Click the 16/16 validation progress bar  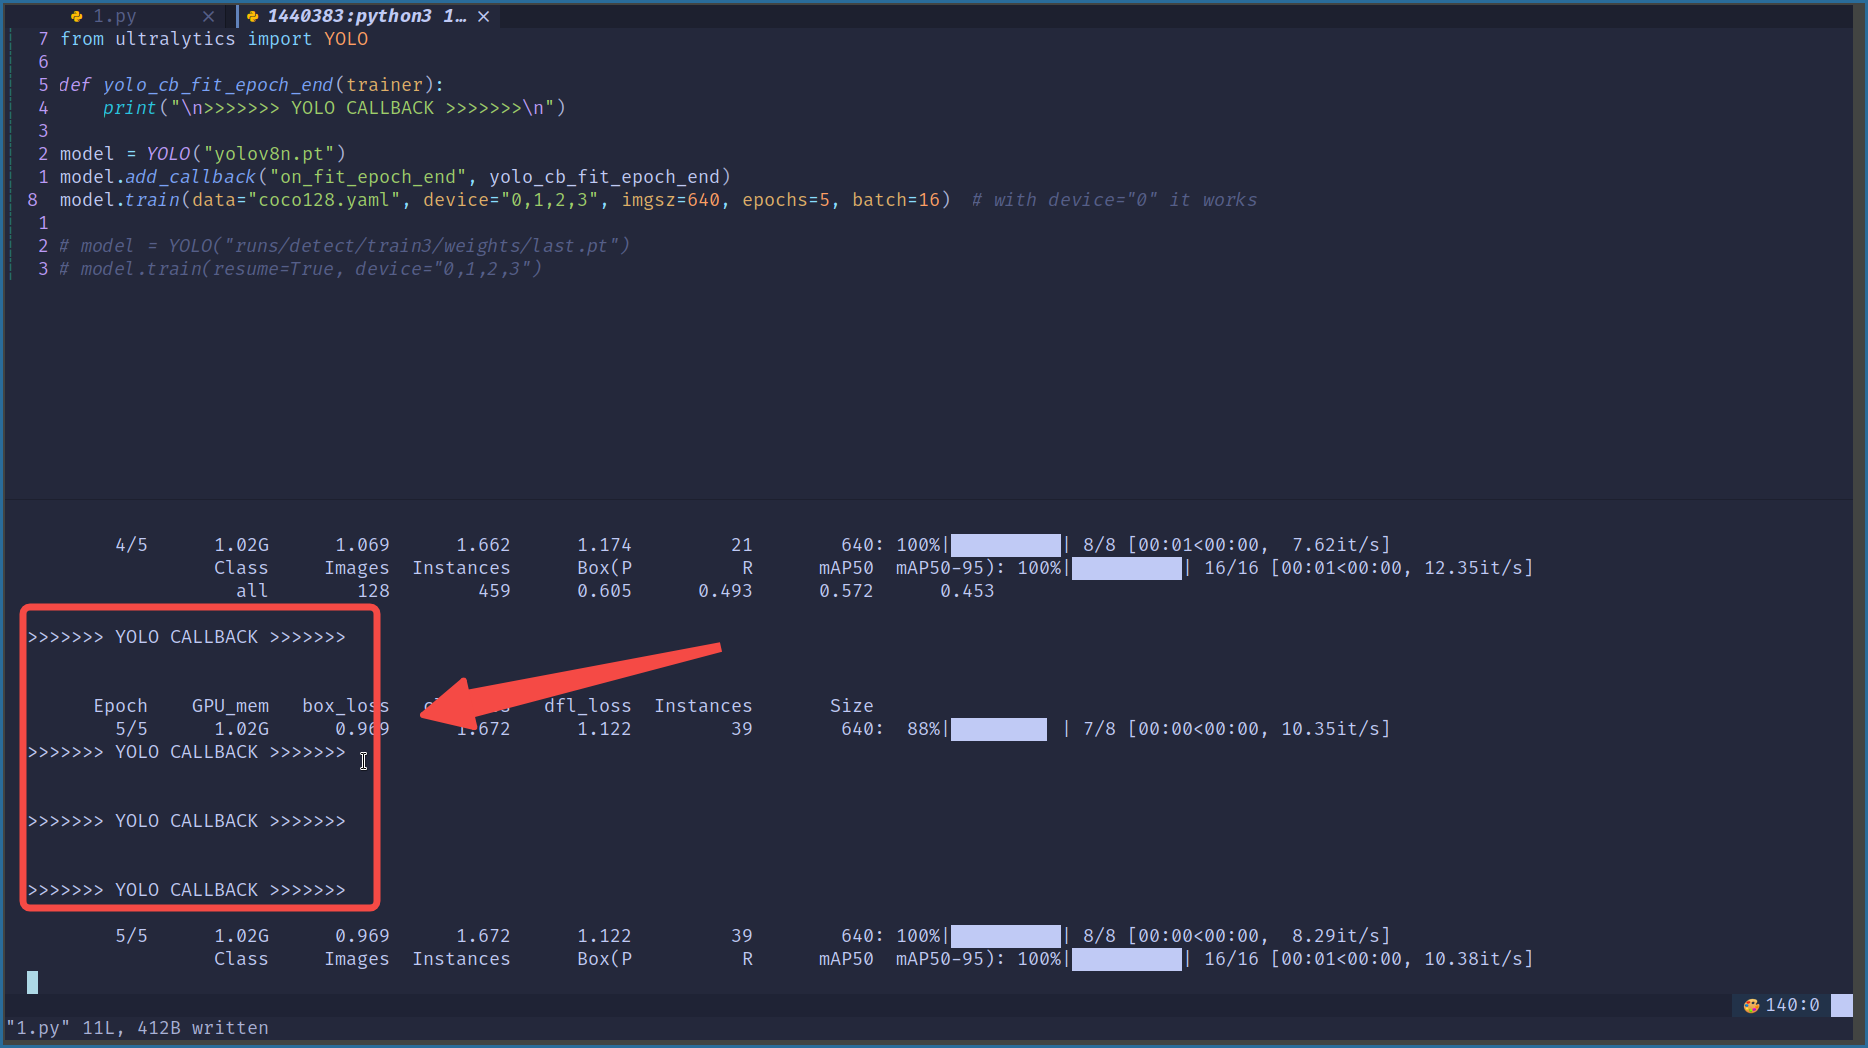click(1125, 958)
